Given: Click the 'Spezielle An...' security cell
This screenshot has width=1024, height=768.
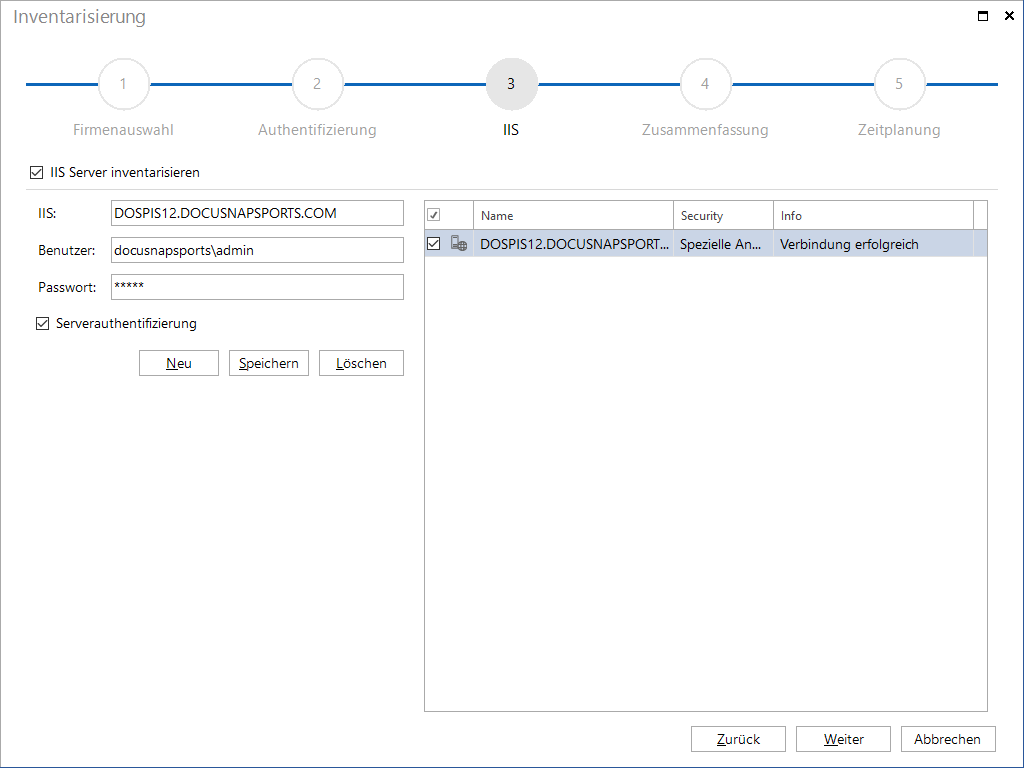Looking at the screenshot, I should 723,244.
